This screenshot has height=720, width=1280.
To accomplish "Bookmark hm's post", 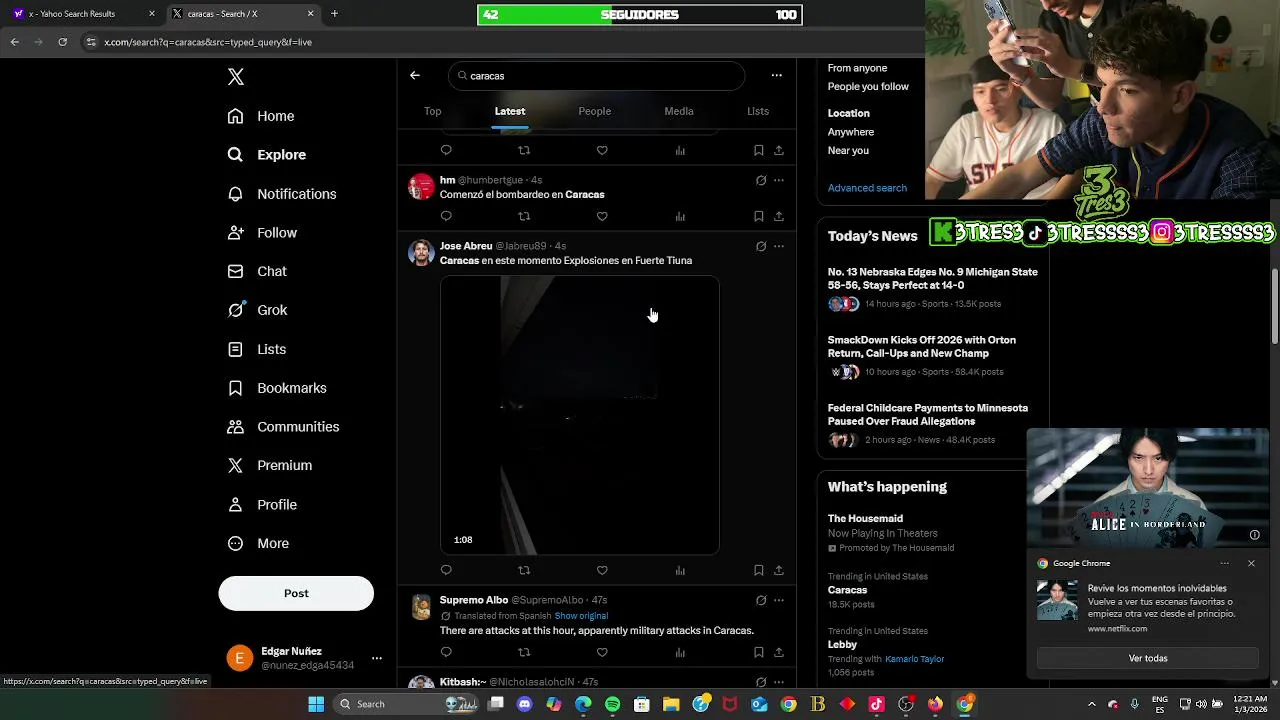I will click(758, 216).
